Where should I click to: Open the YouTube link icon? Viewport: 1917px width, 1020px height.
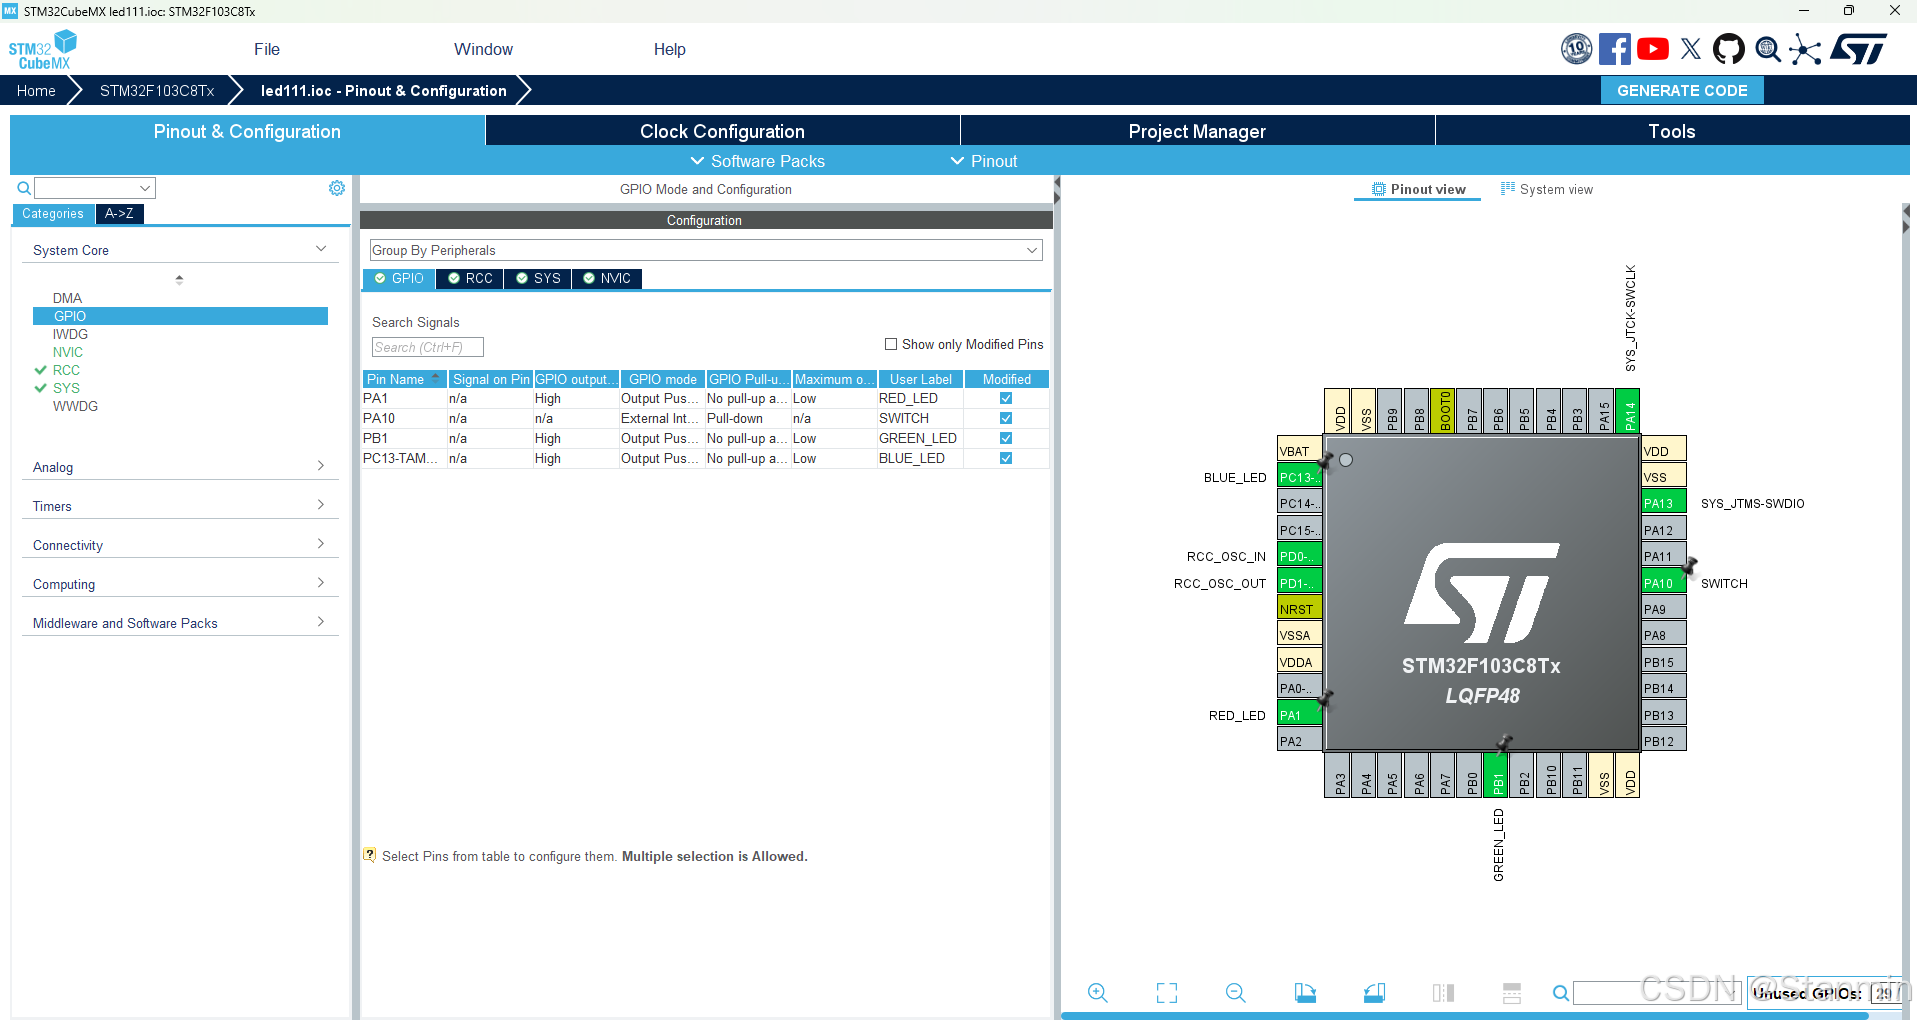click(1653, 49)
